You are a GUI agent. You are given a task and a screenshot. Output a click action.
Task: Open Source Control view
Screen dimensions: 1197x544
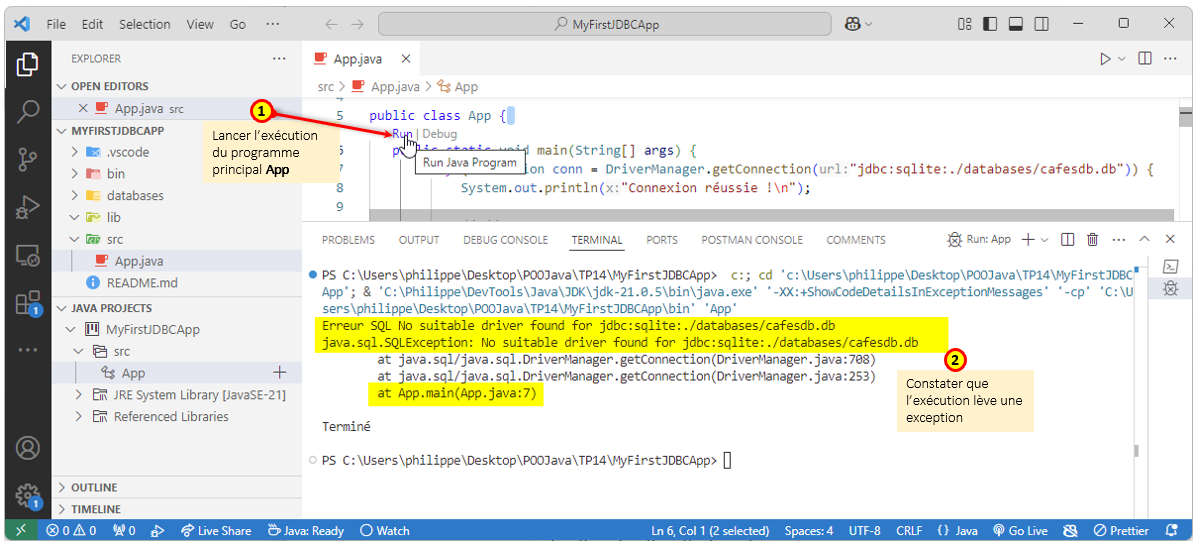click(27, 159)
